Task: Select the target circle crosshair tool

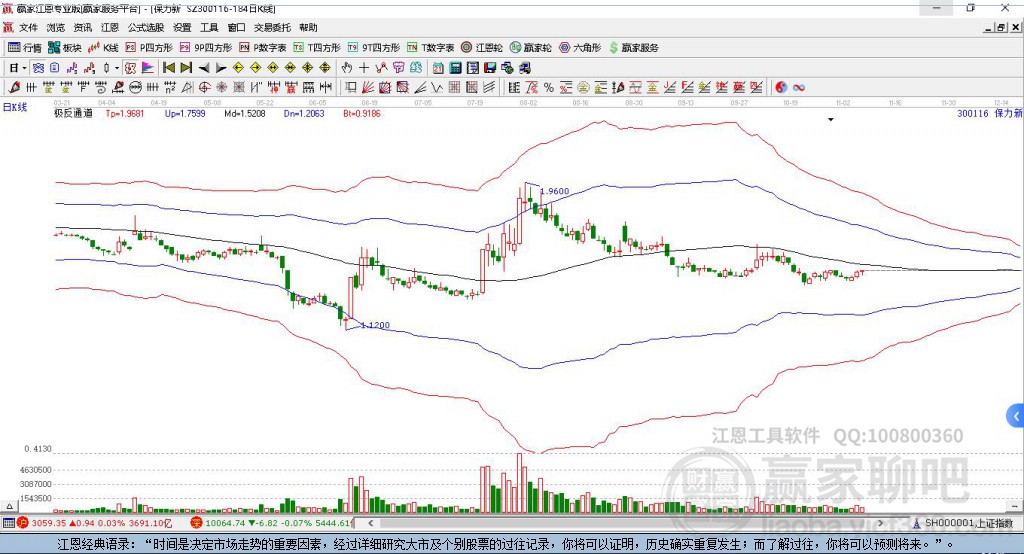Action: click(204, 88)
